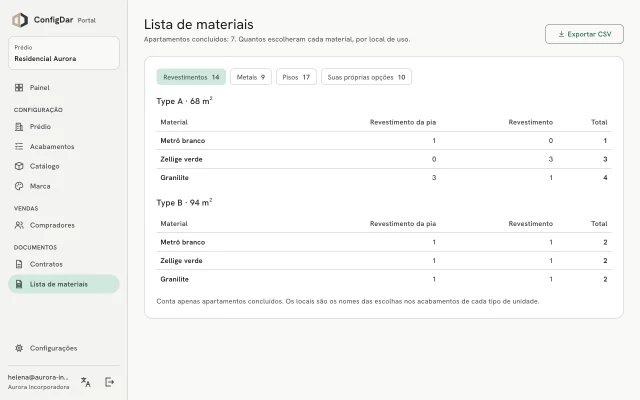This screenshot has width=640, height=400.
Task: Click the Conta apenas apartamentos concluídos footnote
Action: 348,302
